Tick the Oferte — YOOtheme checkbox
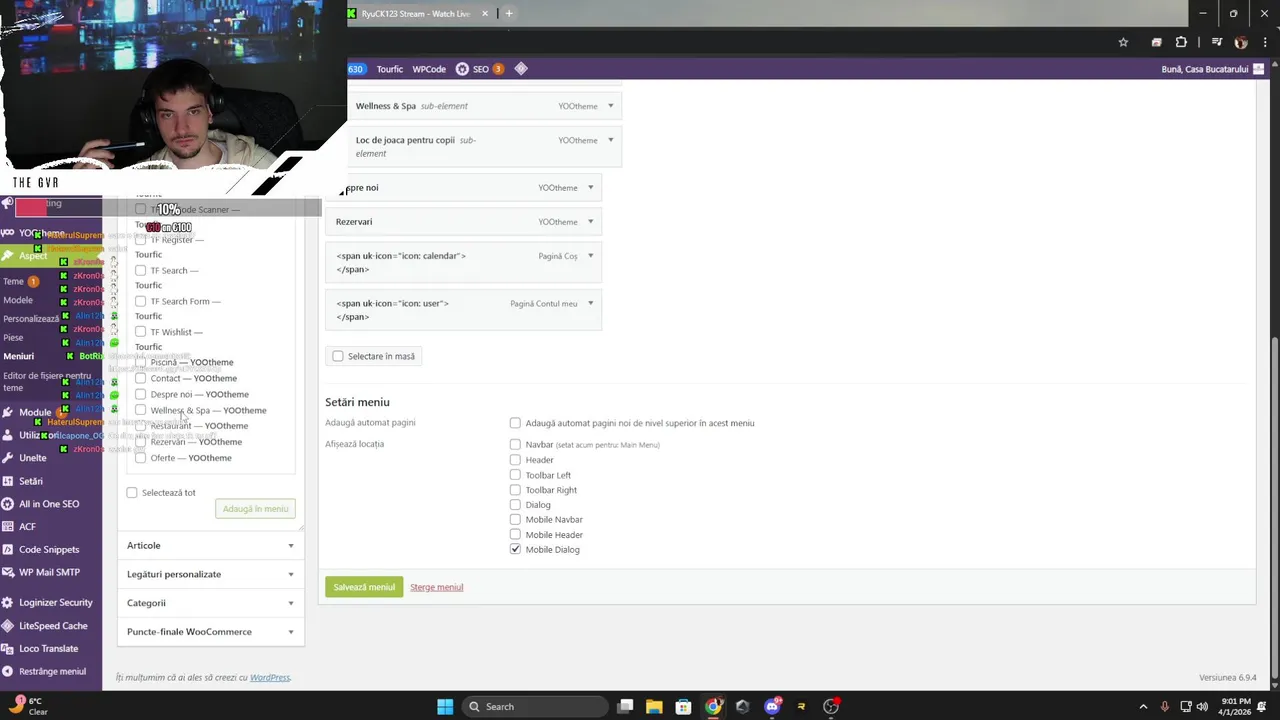Viewport: 1280px width, 720px height. pos(140,458)
